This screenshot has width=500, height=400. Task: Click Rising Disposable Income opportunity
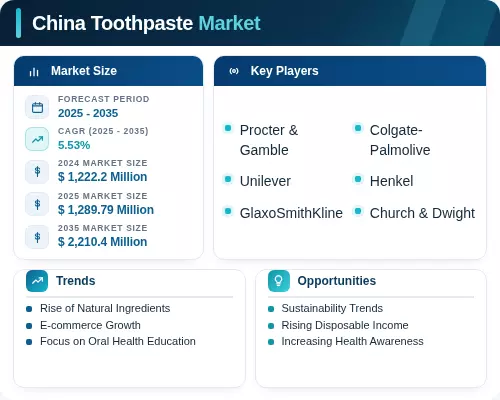pos(345,325)
